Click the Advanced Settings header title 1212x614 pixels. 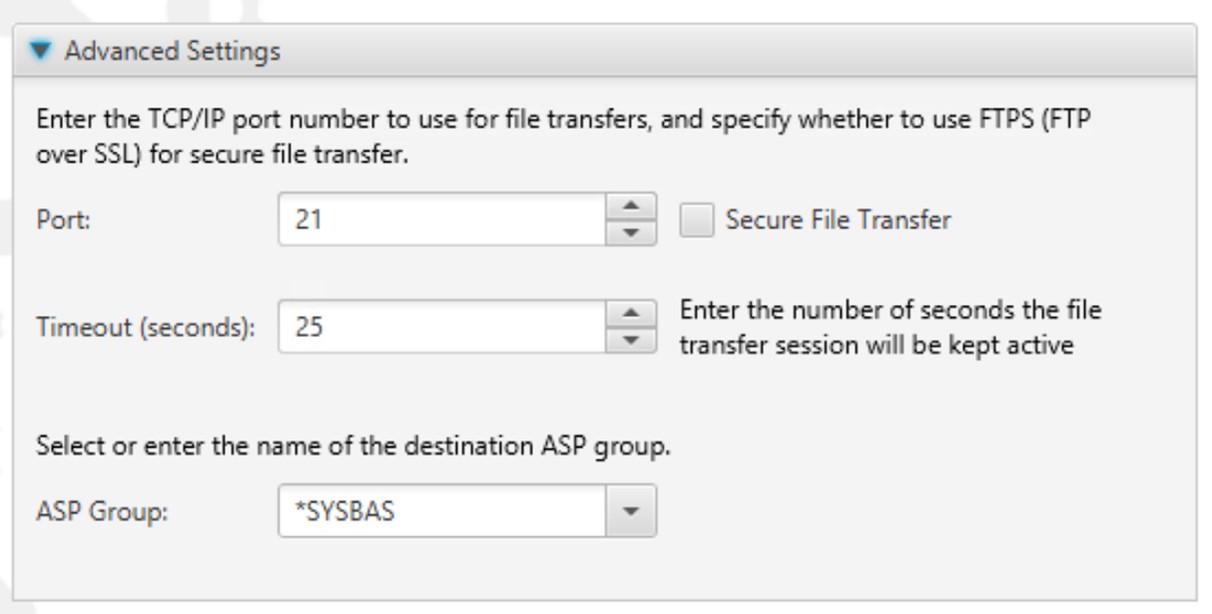[x=172, y=50]
